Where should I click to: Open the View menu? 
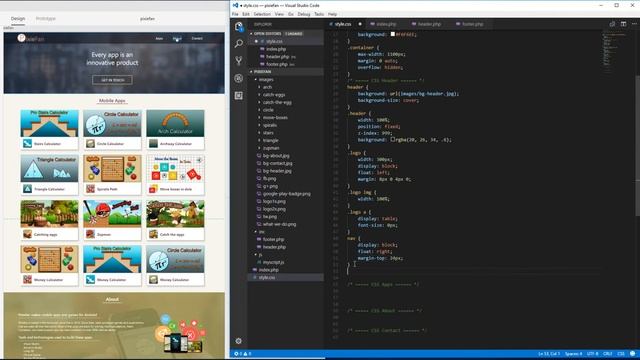point(279,14)
